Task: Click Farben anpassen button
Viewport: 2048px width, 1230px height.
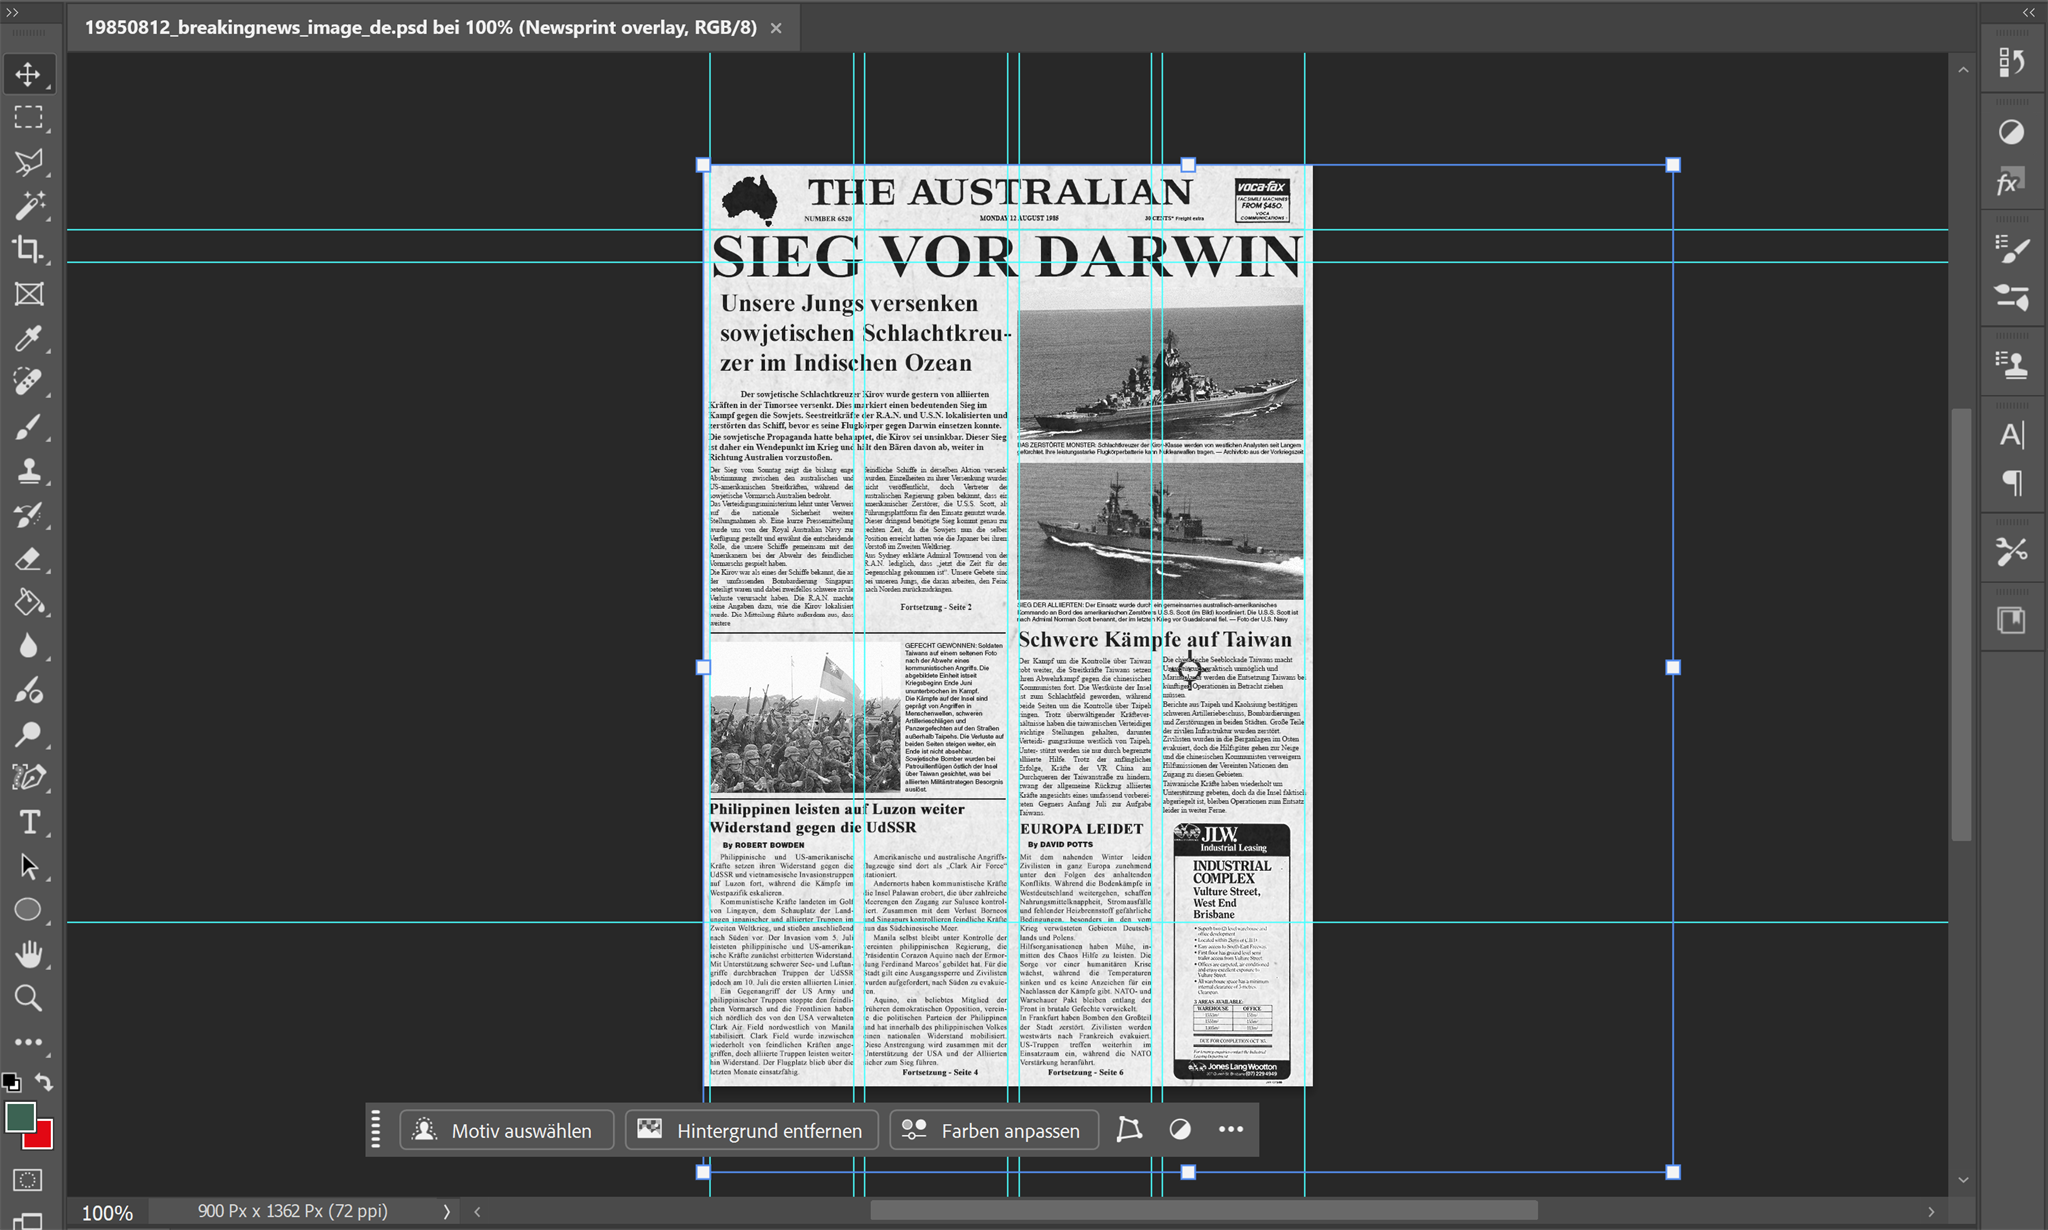Action: coord(994,1130)
